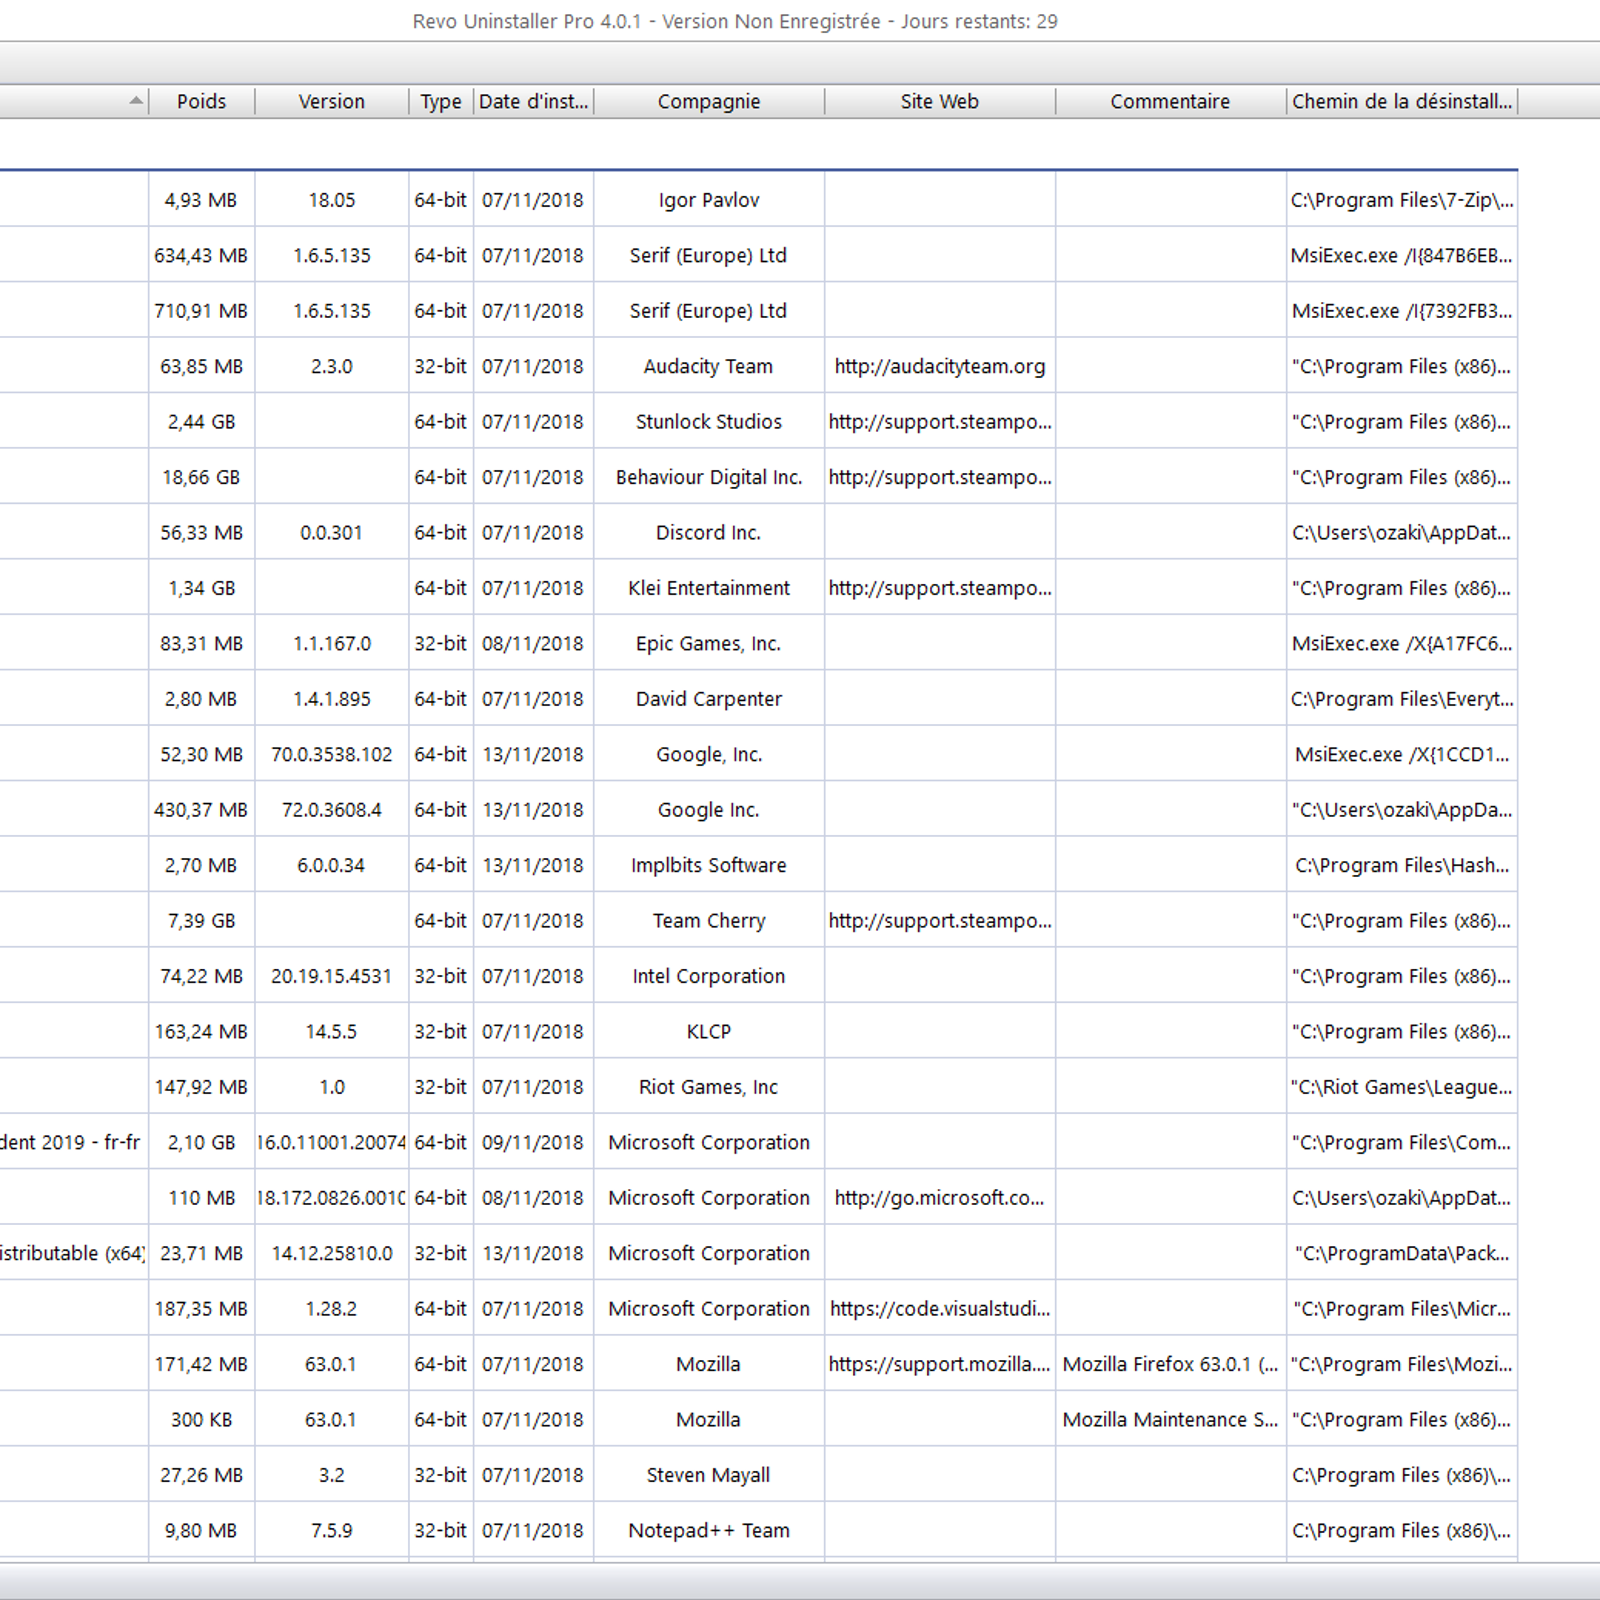Select the istributable (x64) row name
Image resolution: width=1600 pixels, height=1600 pixels.
[73, 1253]
